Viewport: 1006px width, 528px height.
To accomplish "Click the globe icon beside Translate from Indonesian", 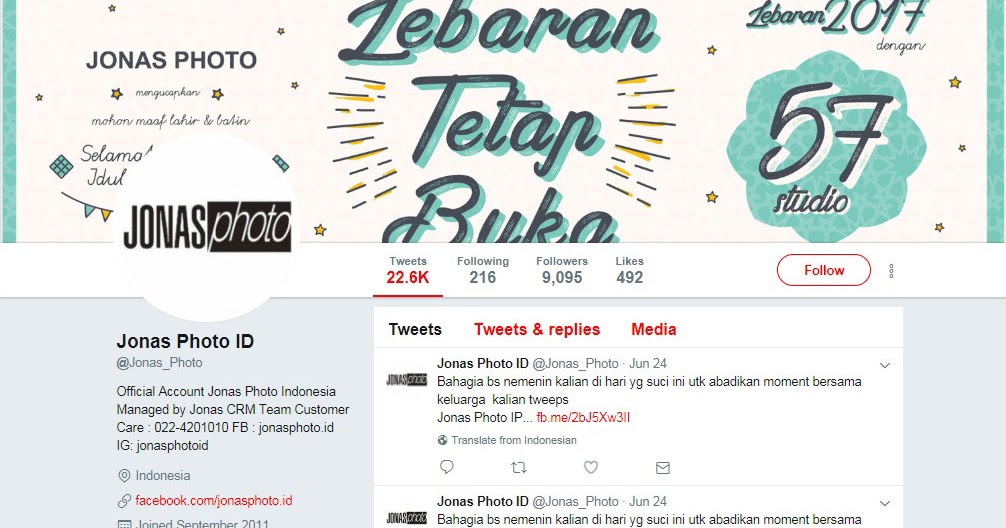I will (443, 440).
